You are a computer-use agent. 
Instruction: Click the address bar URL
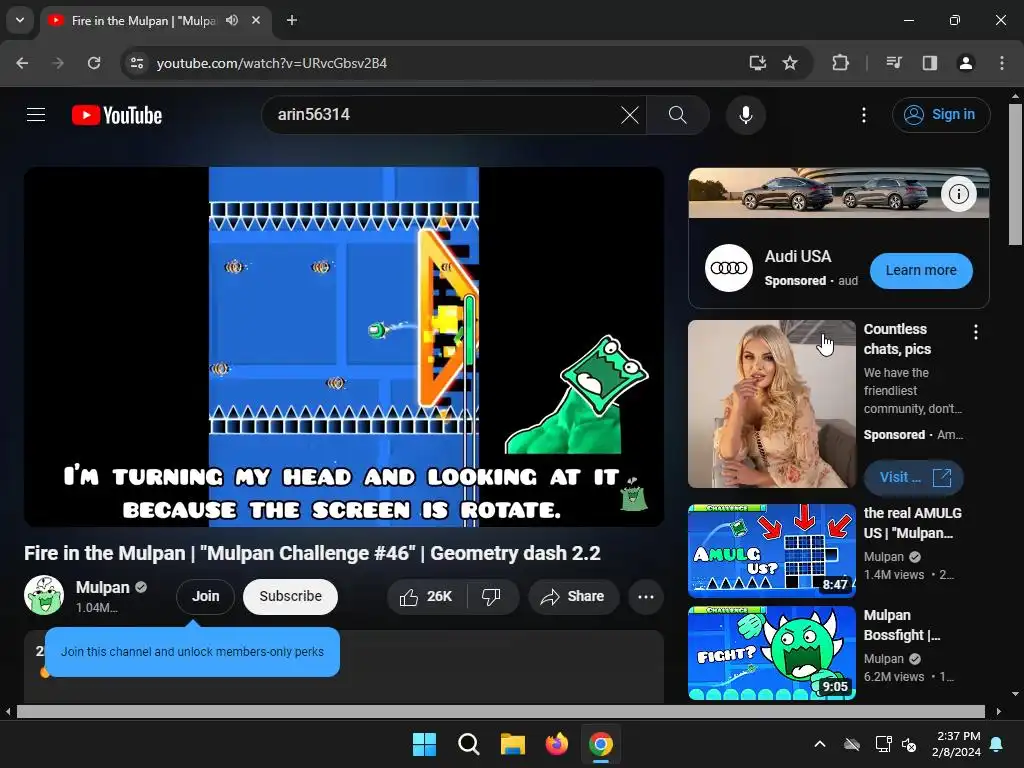(272, 63)
